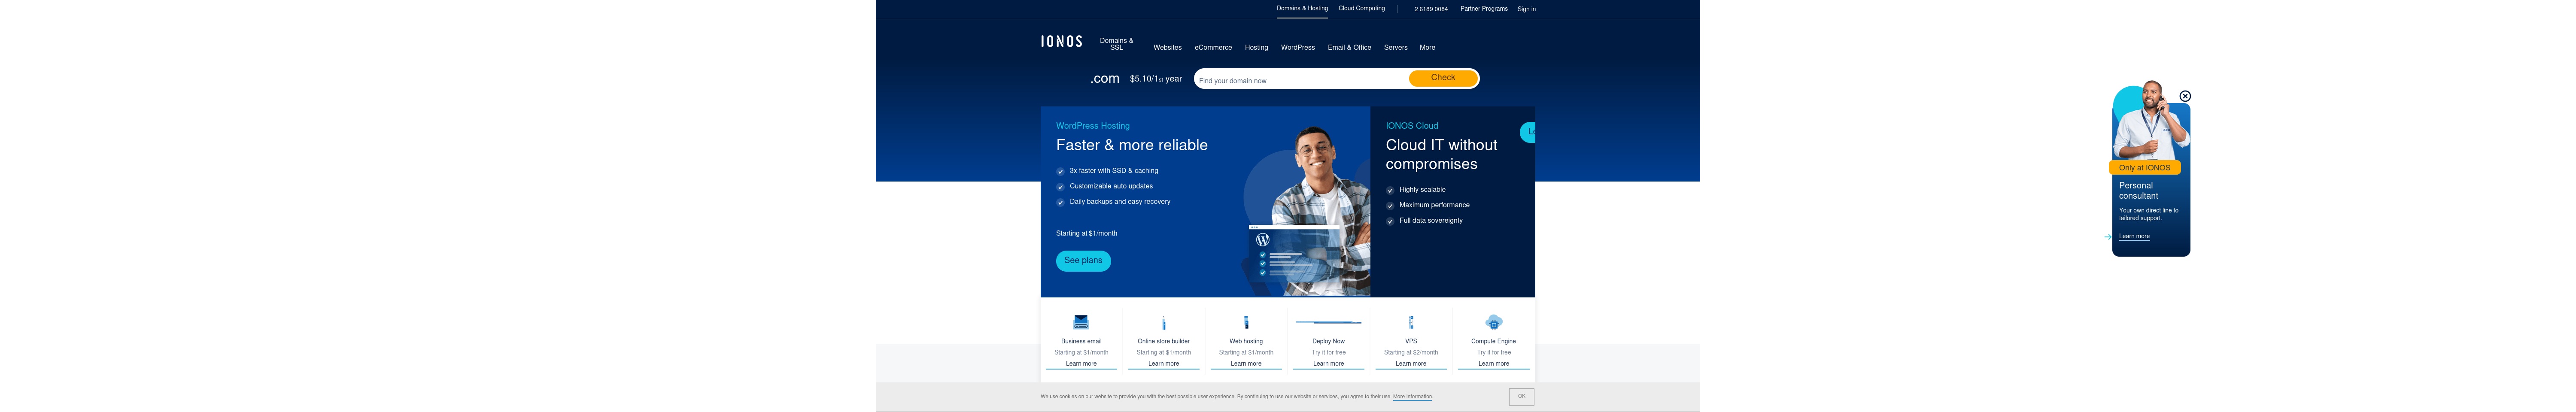Open the Websites menu
Screen dimensions: 2576x412
click(x=1167, y=47)
